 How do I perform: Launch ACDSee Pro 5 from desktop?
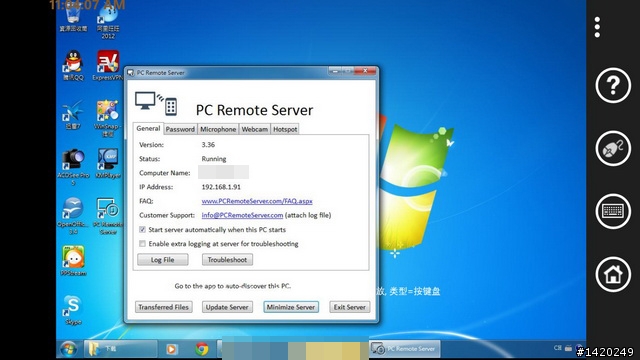[73, 167]
